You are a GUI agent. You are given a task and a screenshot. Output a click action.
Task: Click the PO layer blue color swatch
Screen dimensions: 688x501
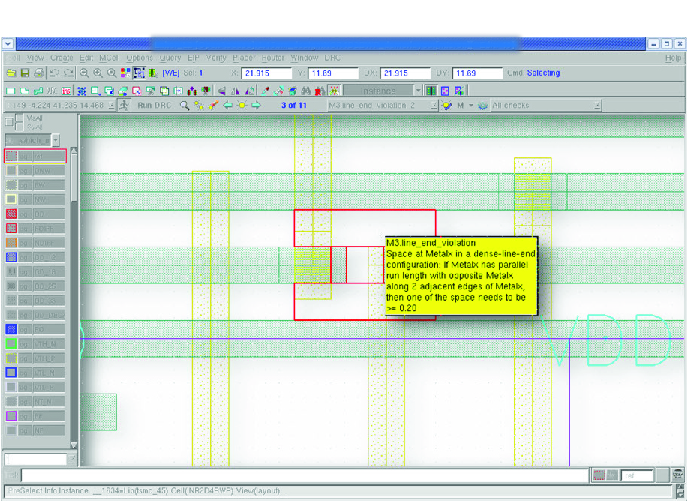point(11,329)
